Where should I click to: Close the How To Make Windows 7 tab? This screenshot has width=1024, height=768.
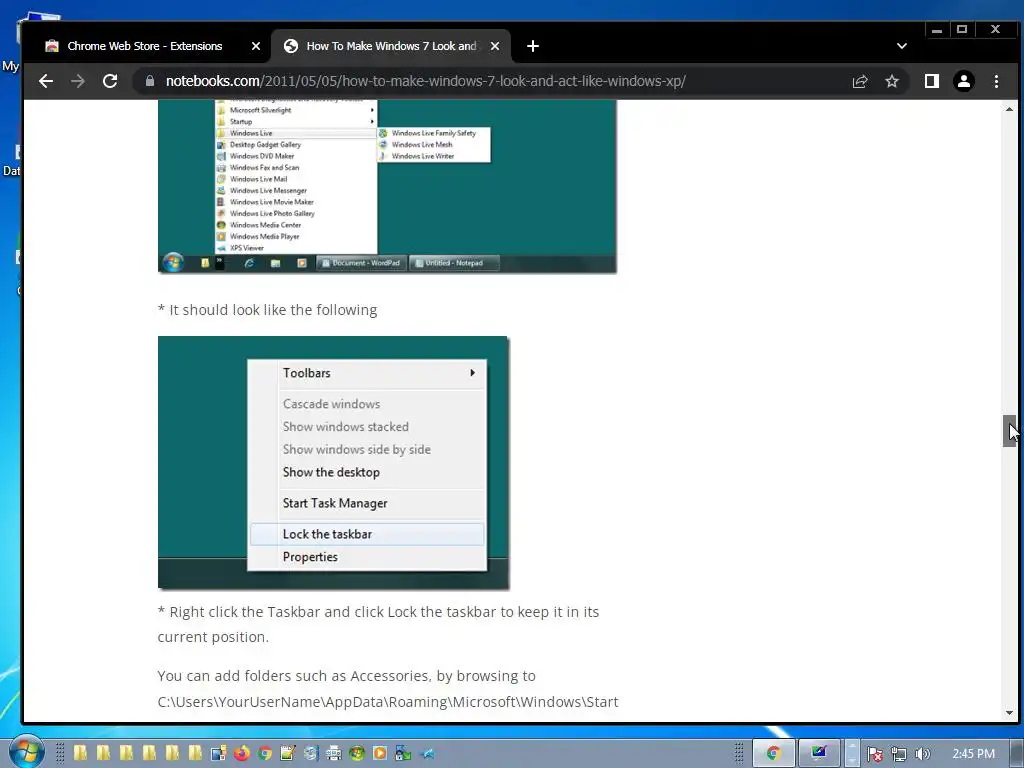tap(494, 46)
